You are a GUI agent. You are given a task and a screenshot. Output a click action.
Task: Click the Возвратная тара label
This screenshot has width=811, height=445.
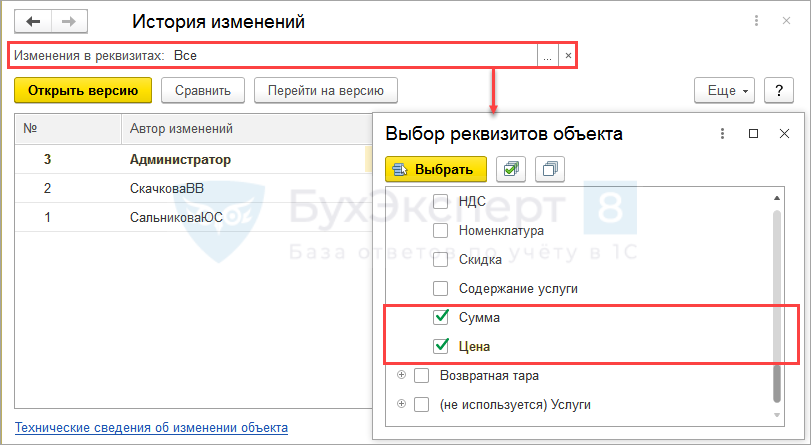click(489, 375)
